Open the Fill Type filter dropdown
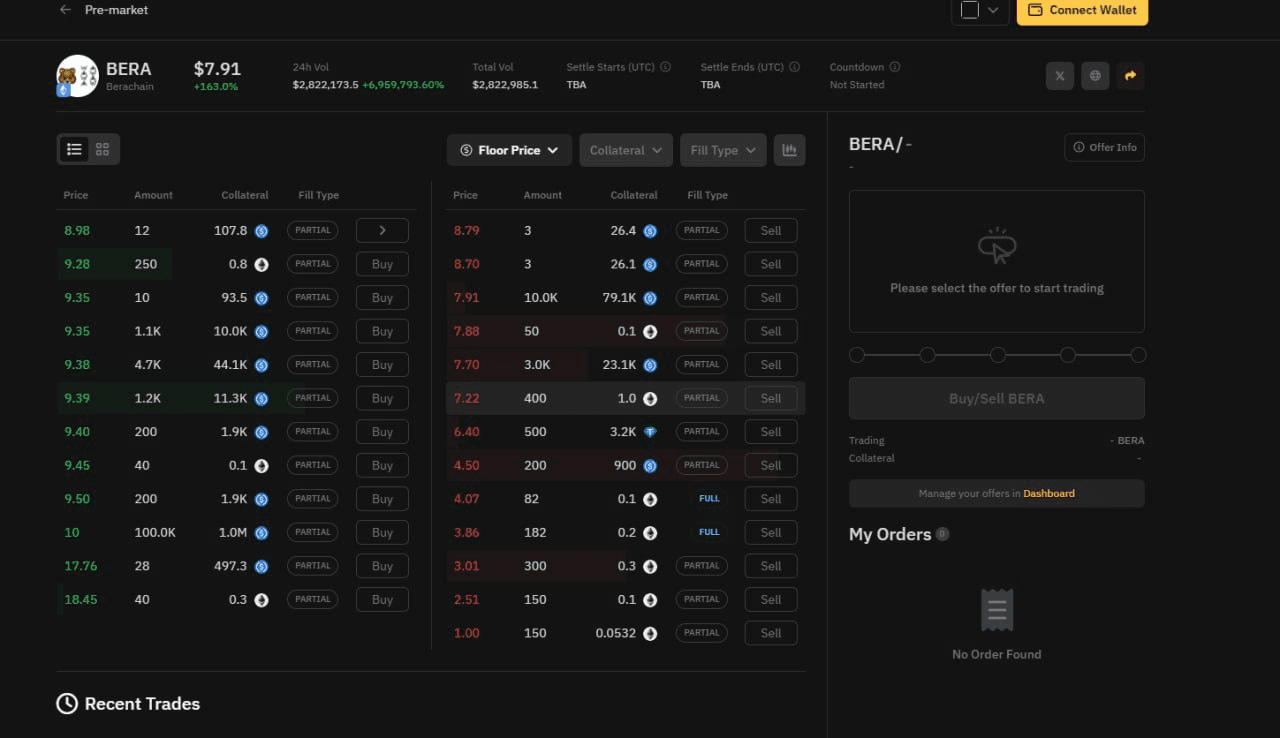The width and height of the screenshot is (1280, 738). [x=723, y=150]
